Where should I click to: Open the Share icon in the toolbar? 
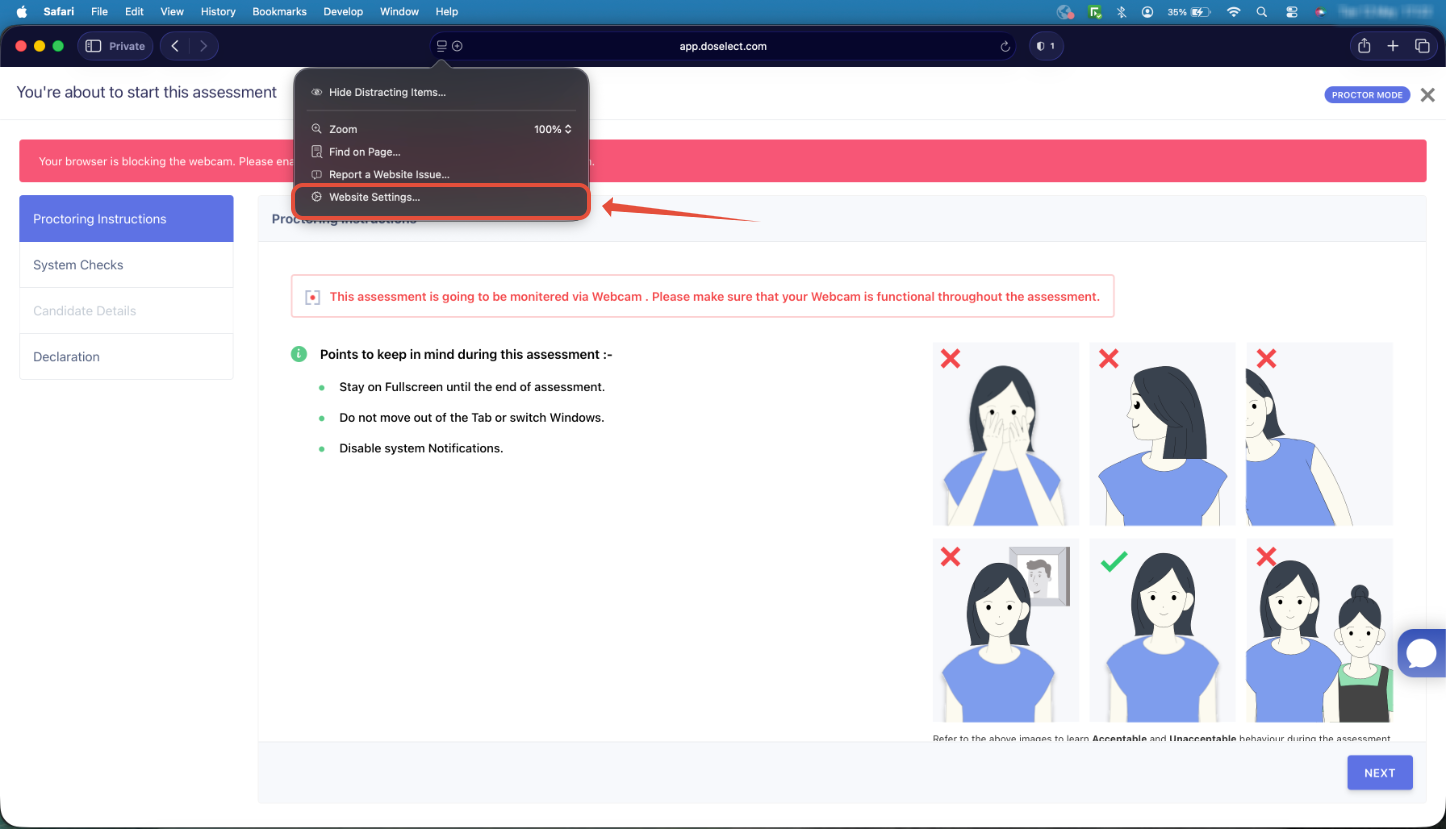tap(1364, 46)
